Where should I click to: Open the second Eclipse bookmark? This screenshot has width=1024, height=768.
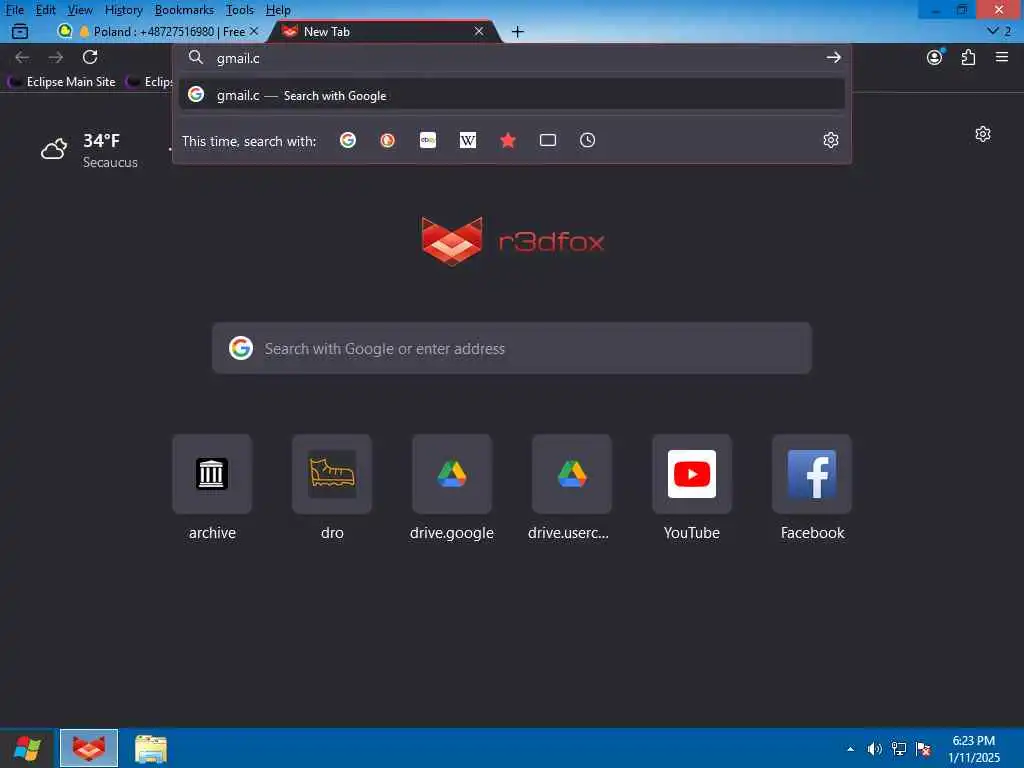pos(149,82)
